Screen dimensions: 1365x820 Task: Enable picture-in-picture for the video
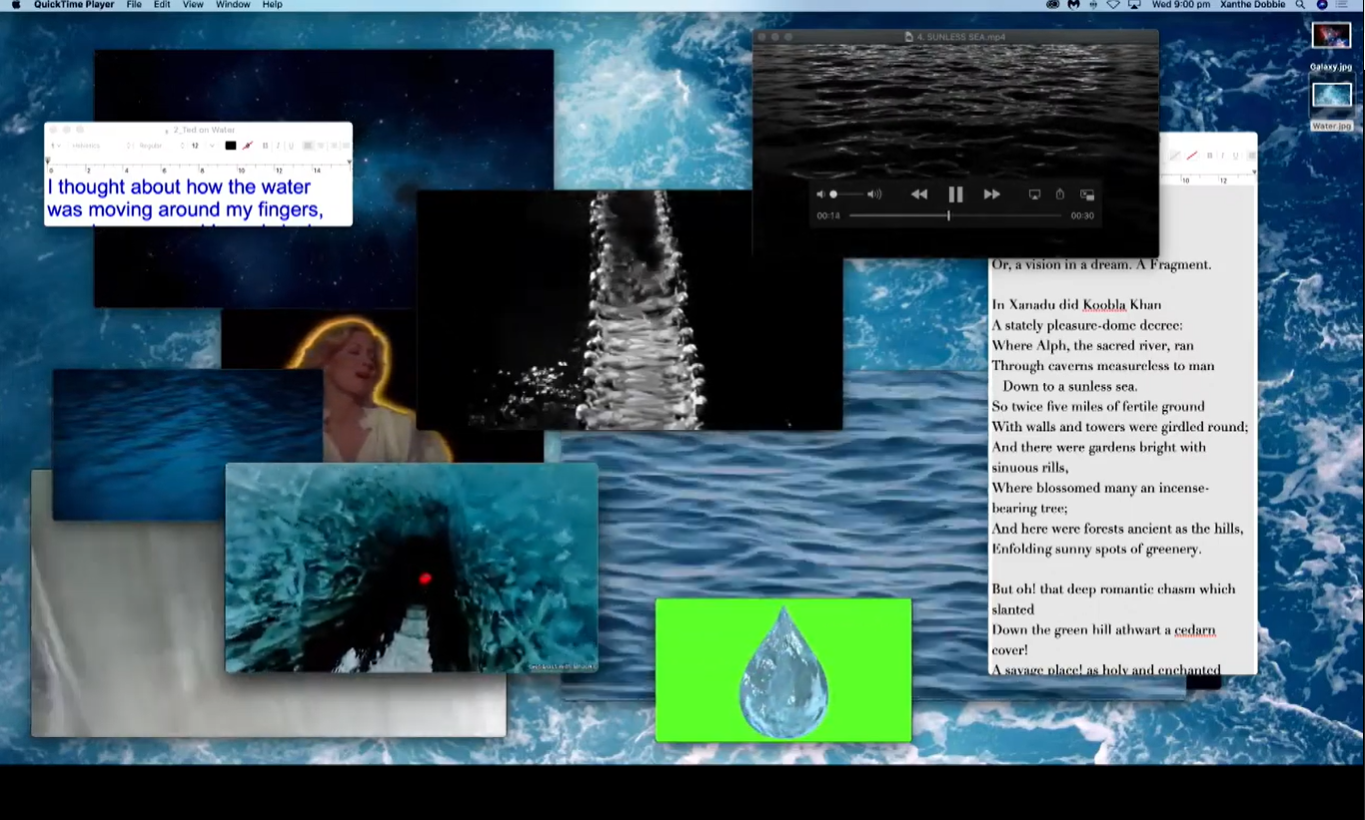point(1087,194)
